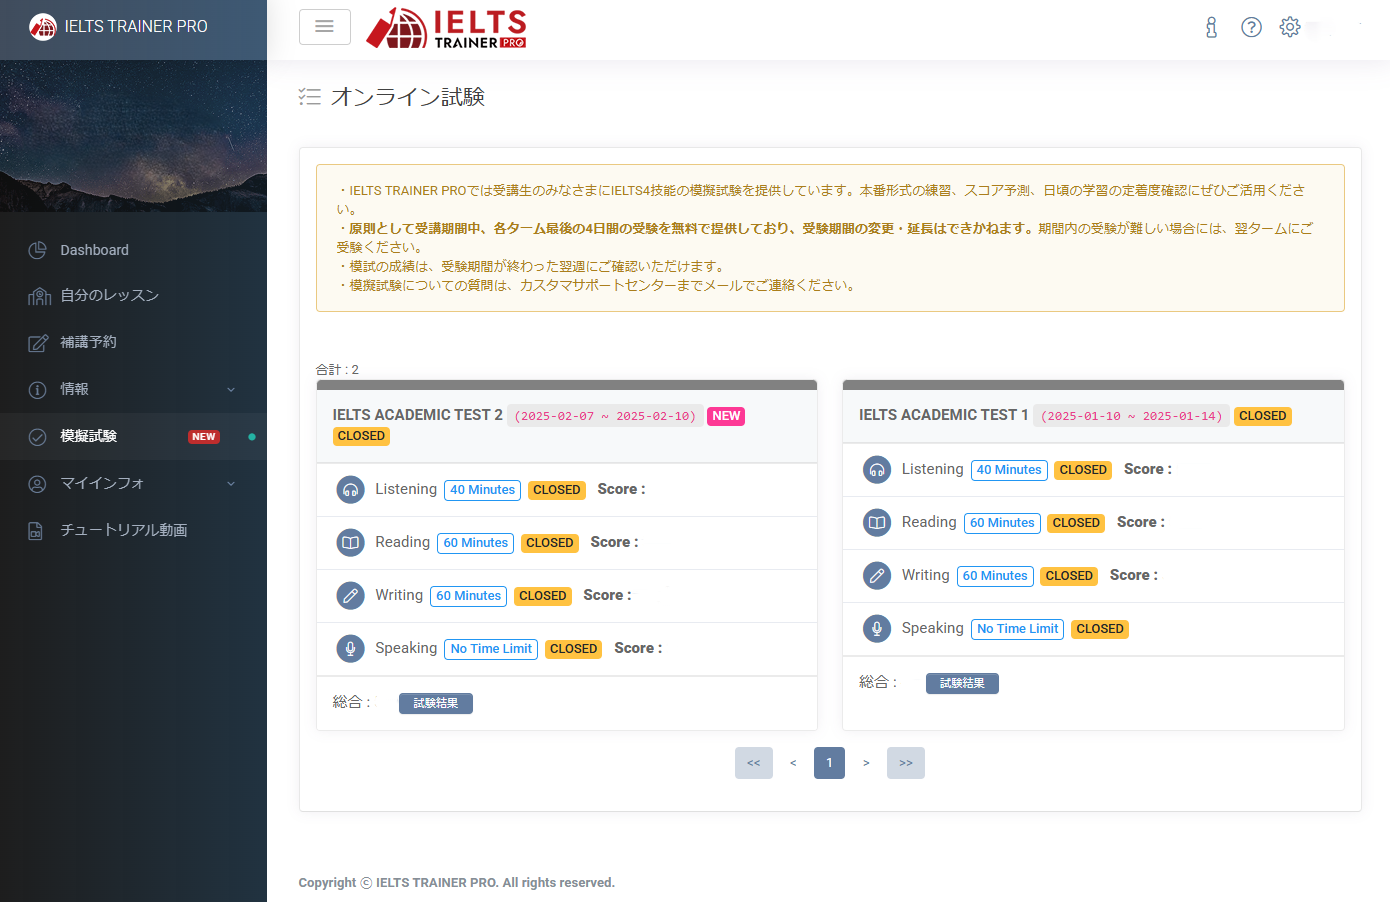1390x902 pixels.
Task: Click Test 1 Speaking No Time Limit tag
Action: coord(1017,629)
